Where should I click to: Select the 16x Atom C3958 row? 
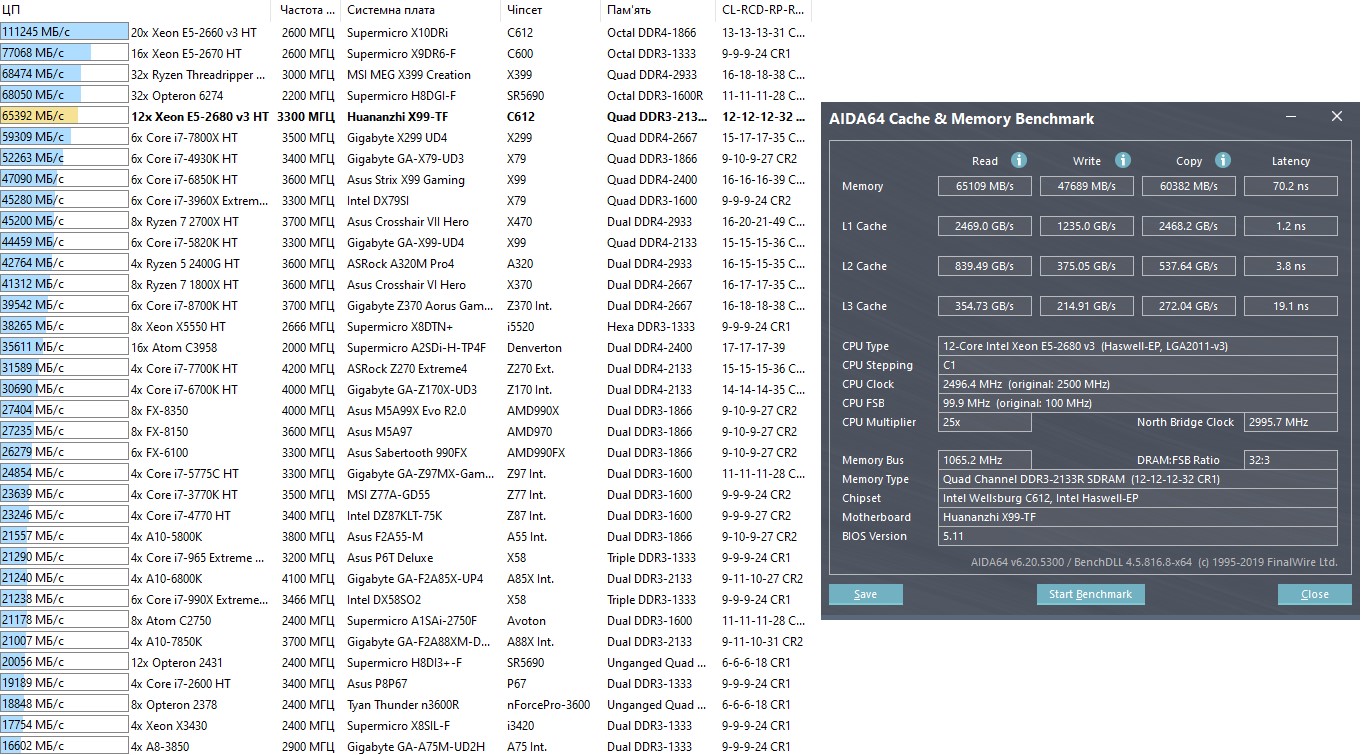point(405,347)
